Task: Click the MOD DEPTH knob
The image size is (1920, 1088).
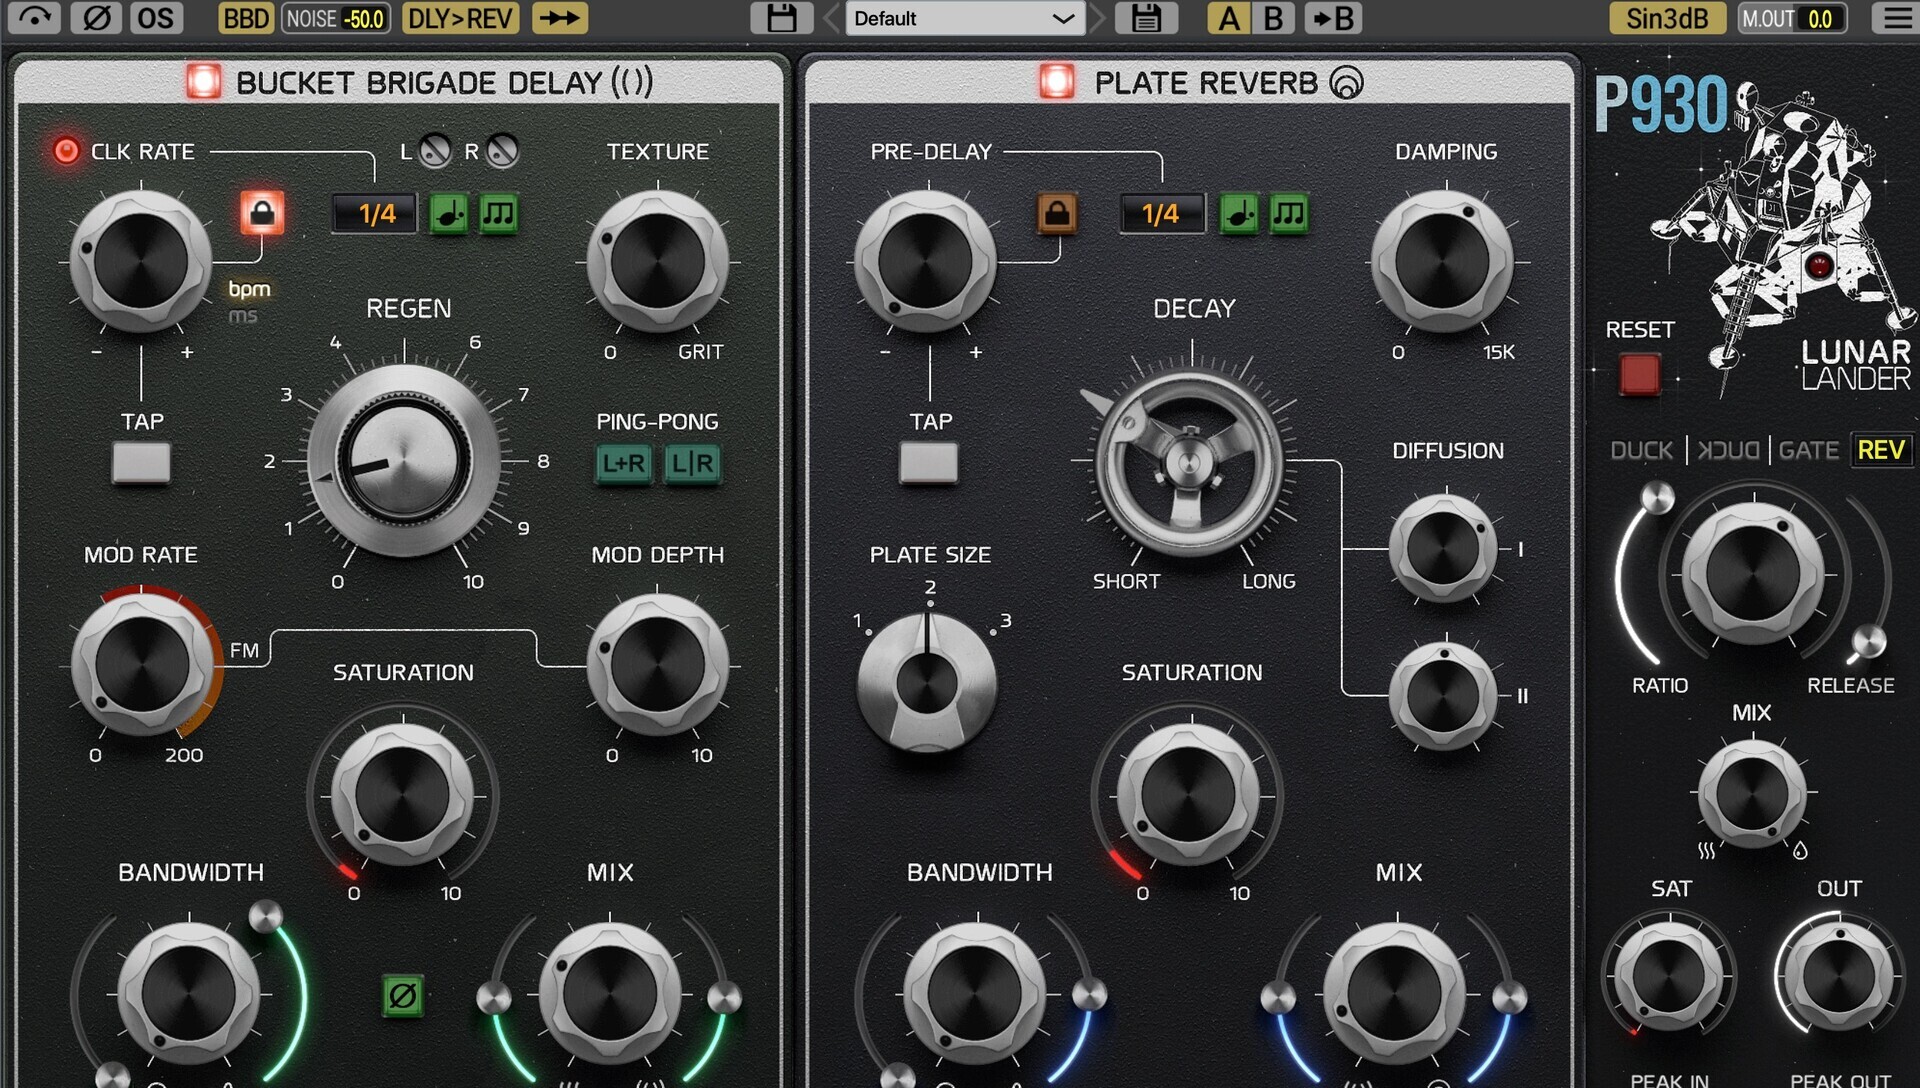Action: (658, 664)
